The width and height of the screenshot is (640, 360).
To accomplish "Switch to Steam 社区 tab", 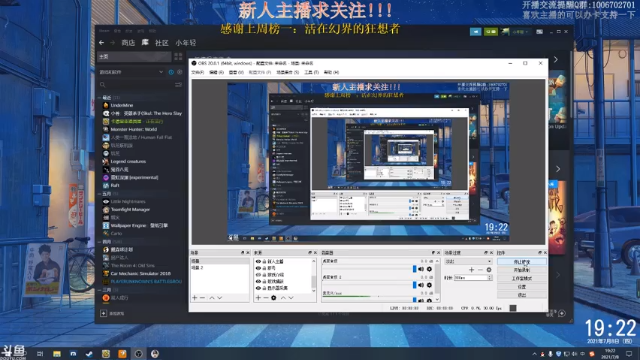I will click(x=162, y=43).
